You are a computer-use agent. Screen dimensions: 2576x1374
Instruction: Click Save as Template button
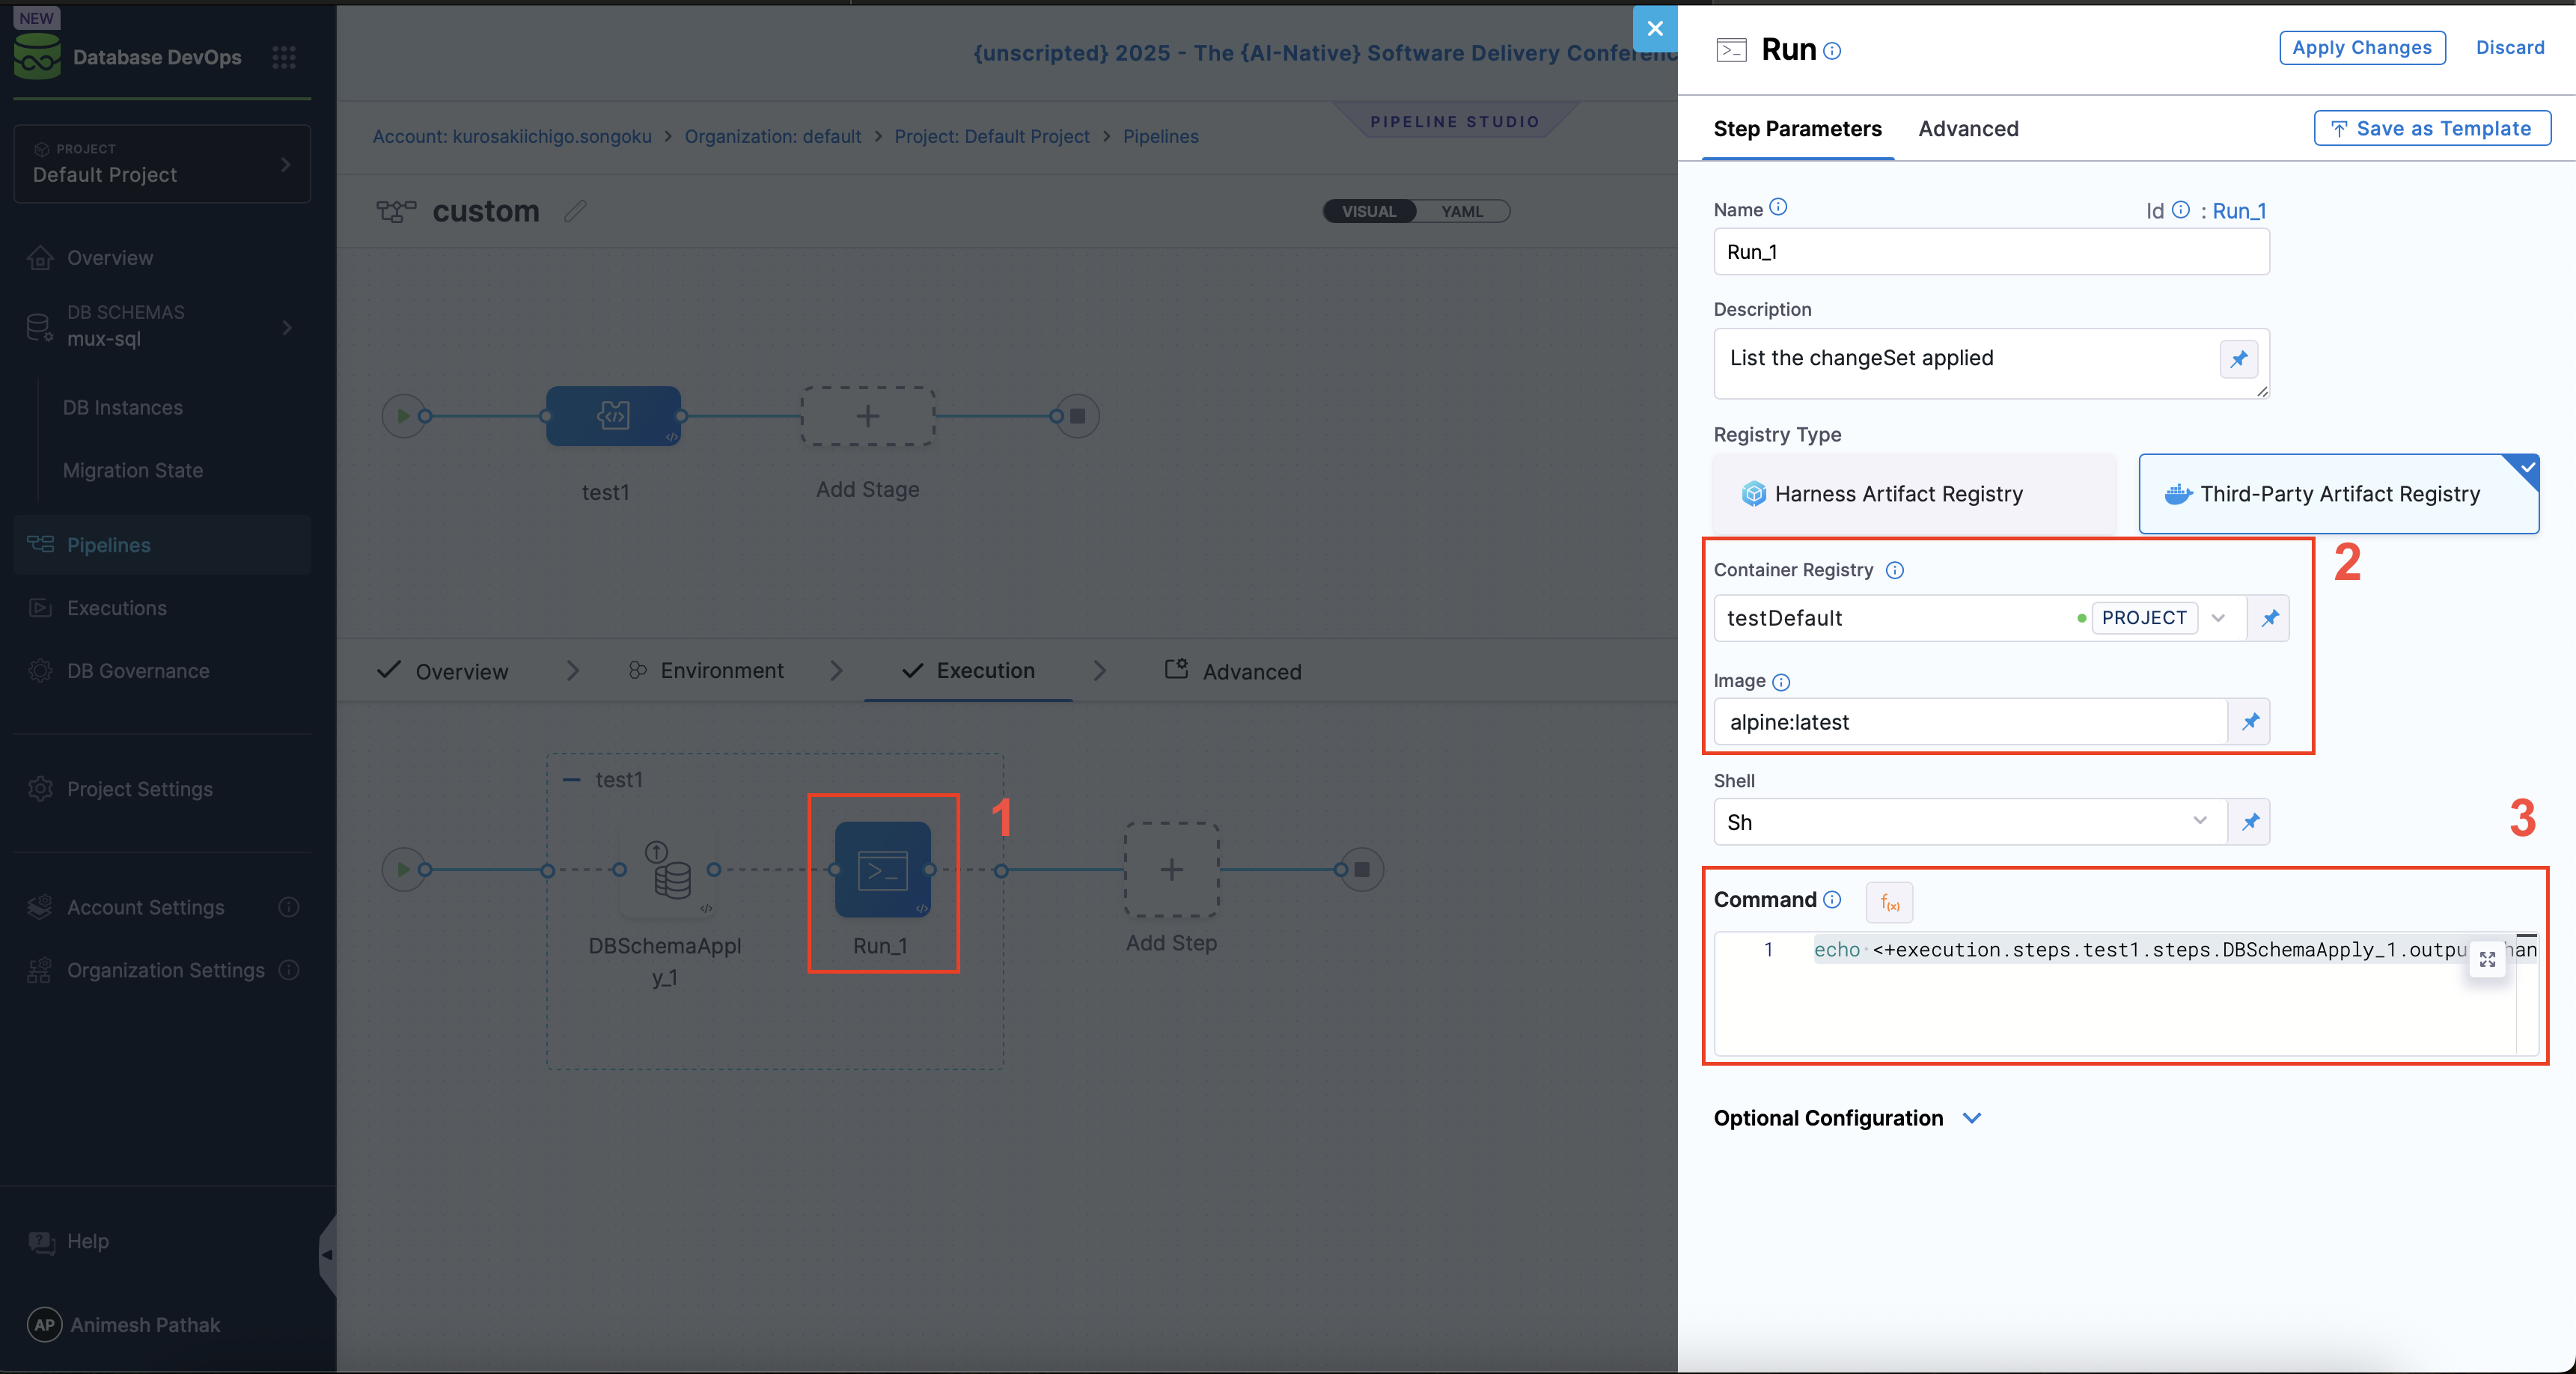tap(2431, 129)
